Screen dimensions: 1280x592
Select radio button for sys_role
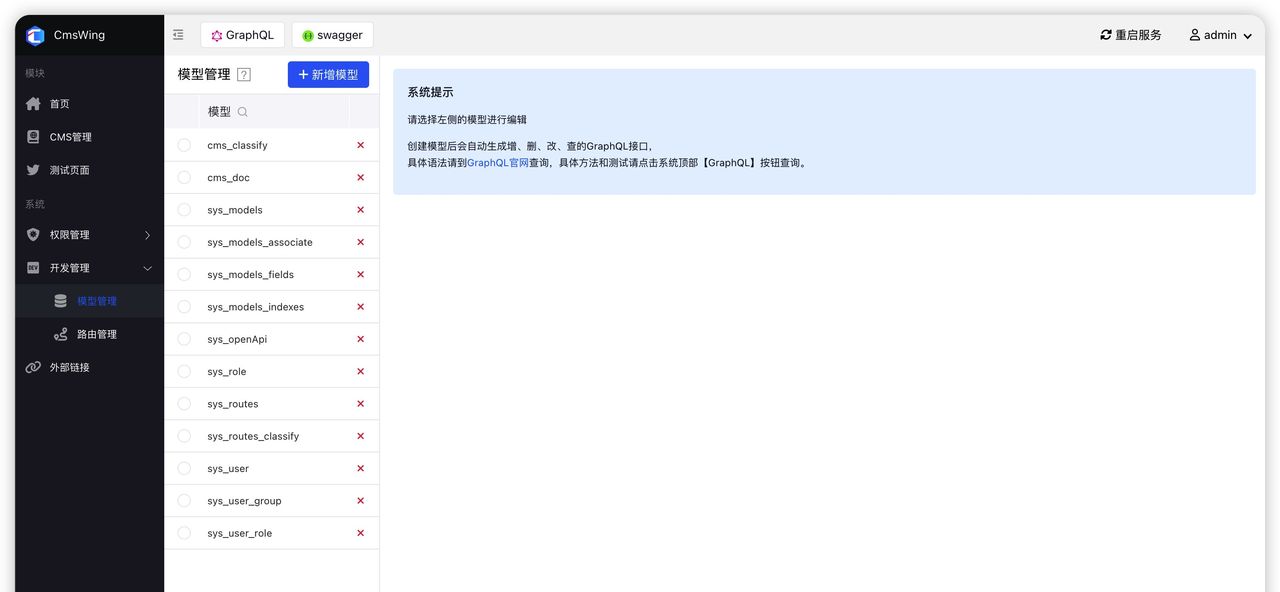click(x=184, y=371)
